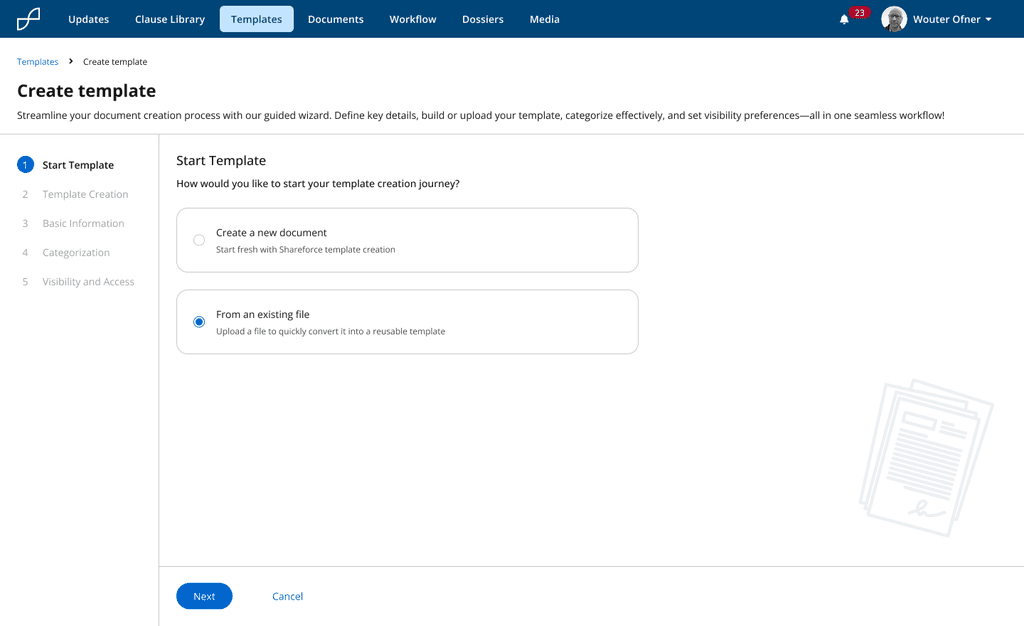1024x626 pixels.
Task: Click the 'Create a new document' option label
Action: (x=271, y=232)
